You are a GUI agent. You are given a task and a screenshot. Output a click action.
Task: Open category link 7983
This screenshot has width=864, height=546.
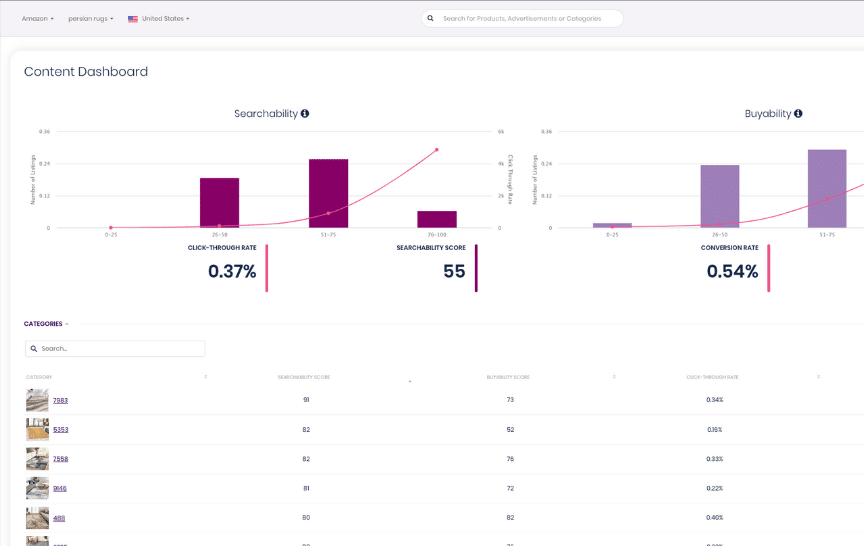point(60,400)
